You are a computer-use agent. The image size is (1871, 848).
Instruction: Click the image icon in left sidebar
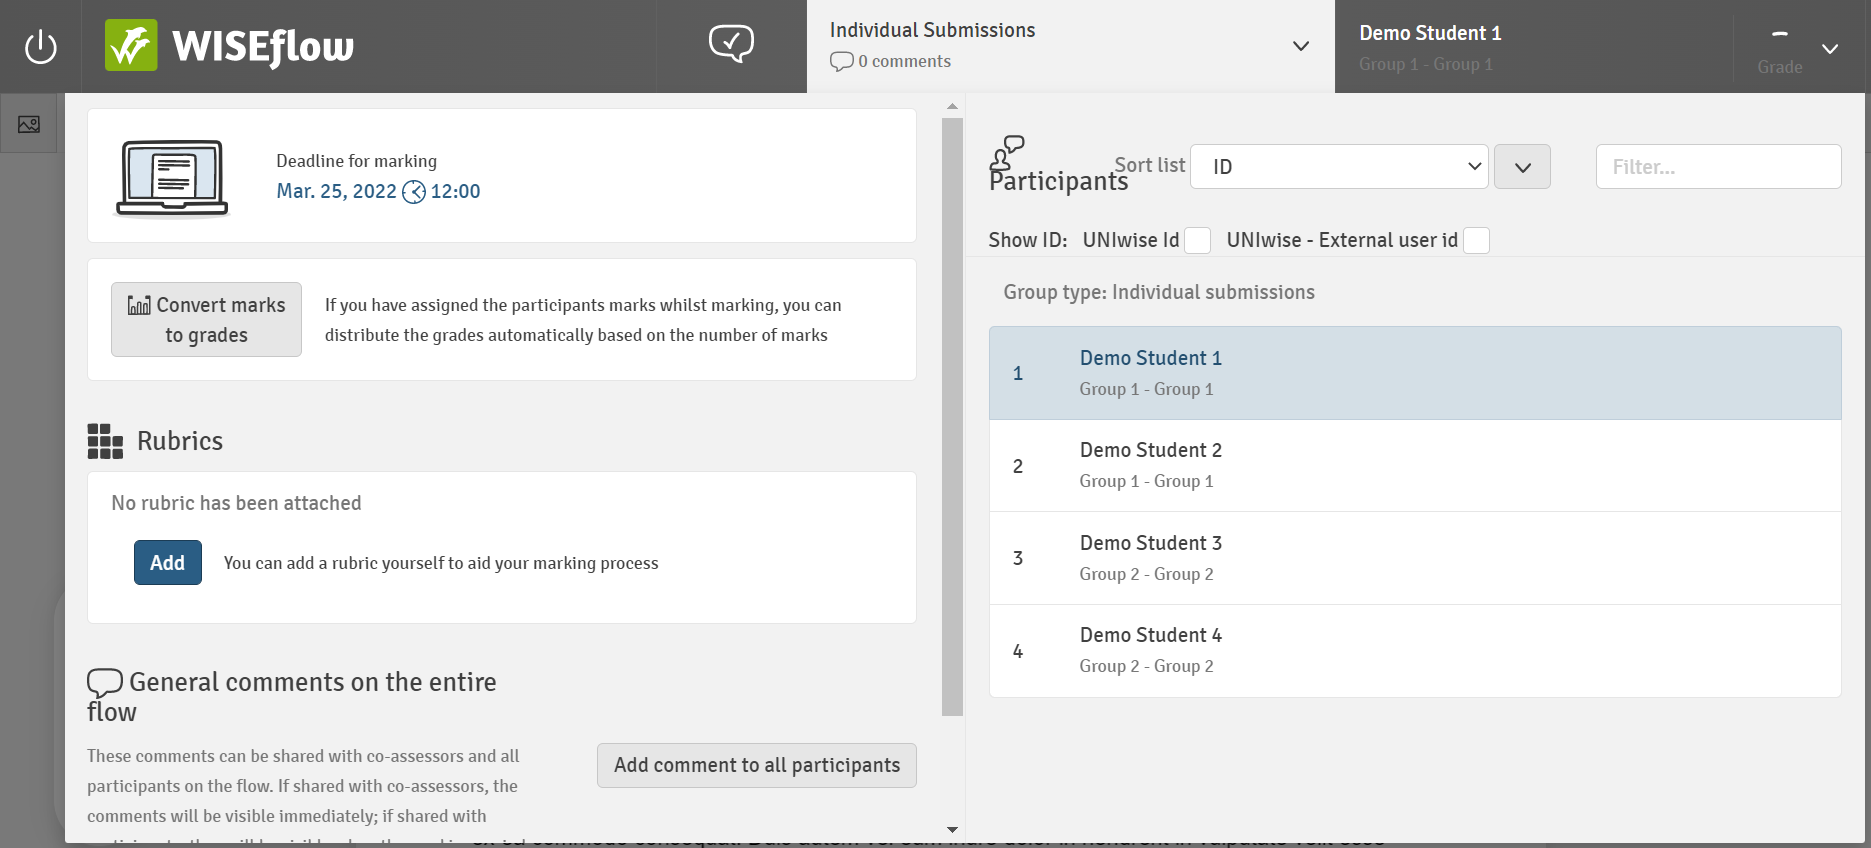[x=29, y=124]
